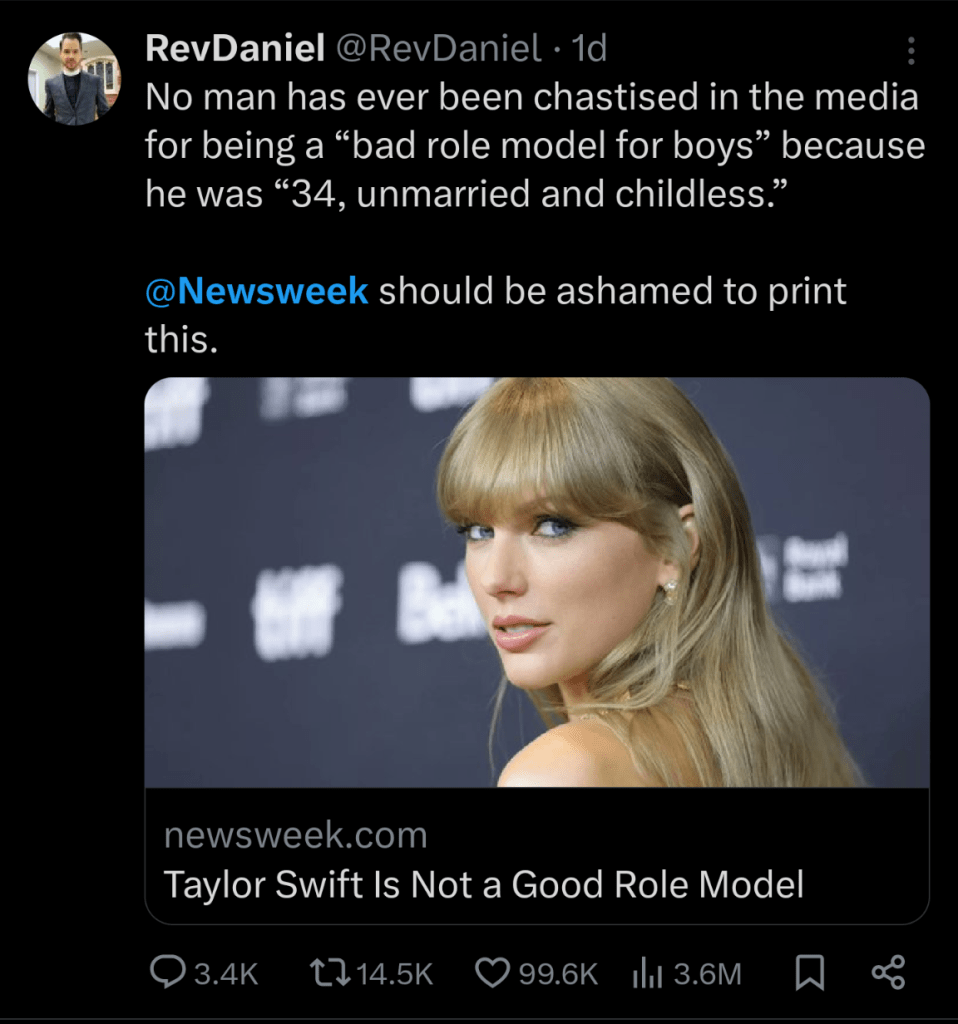Open the article preview image
The width and height of the screenshot is (958, 1024).
pos(537,582)
